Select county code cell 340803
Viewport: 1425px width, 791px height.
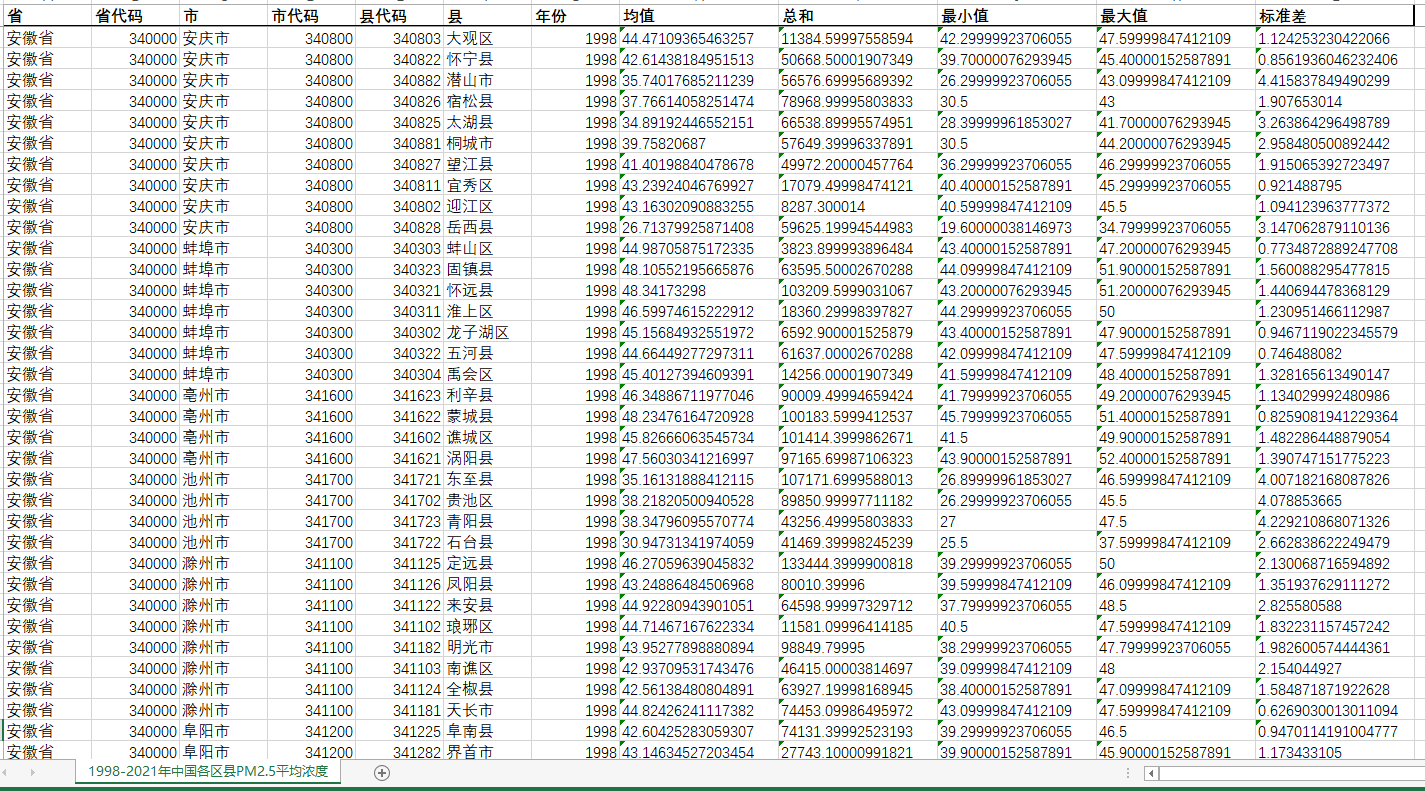[x=400, y=38]
